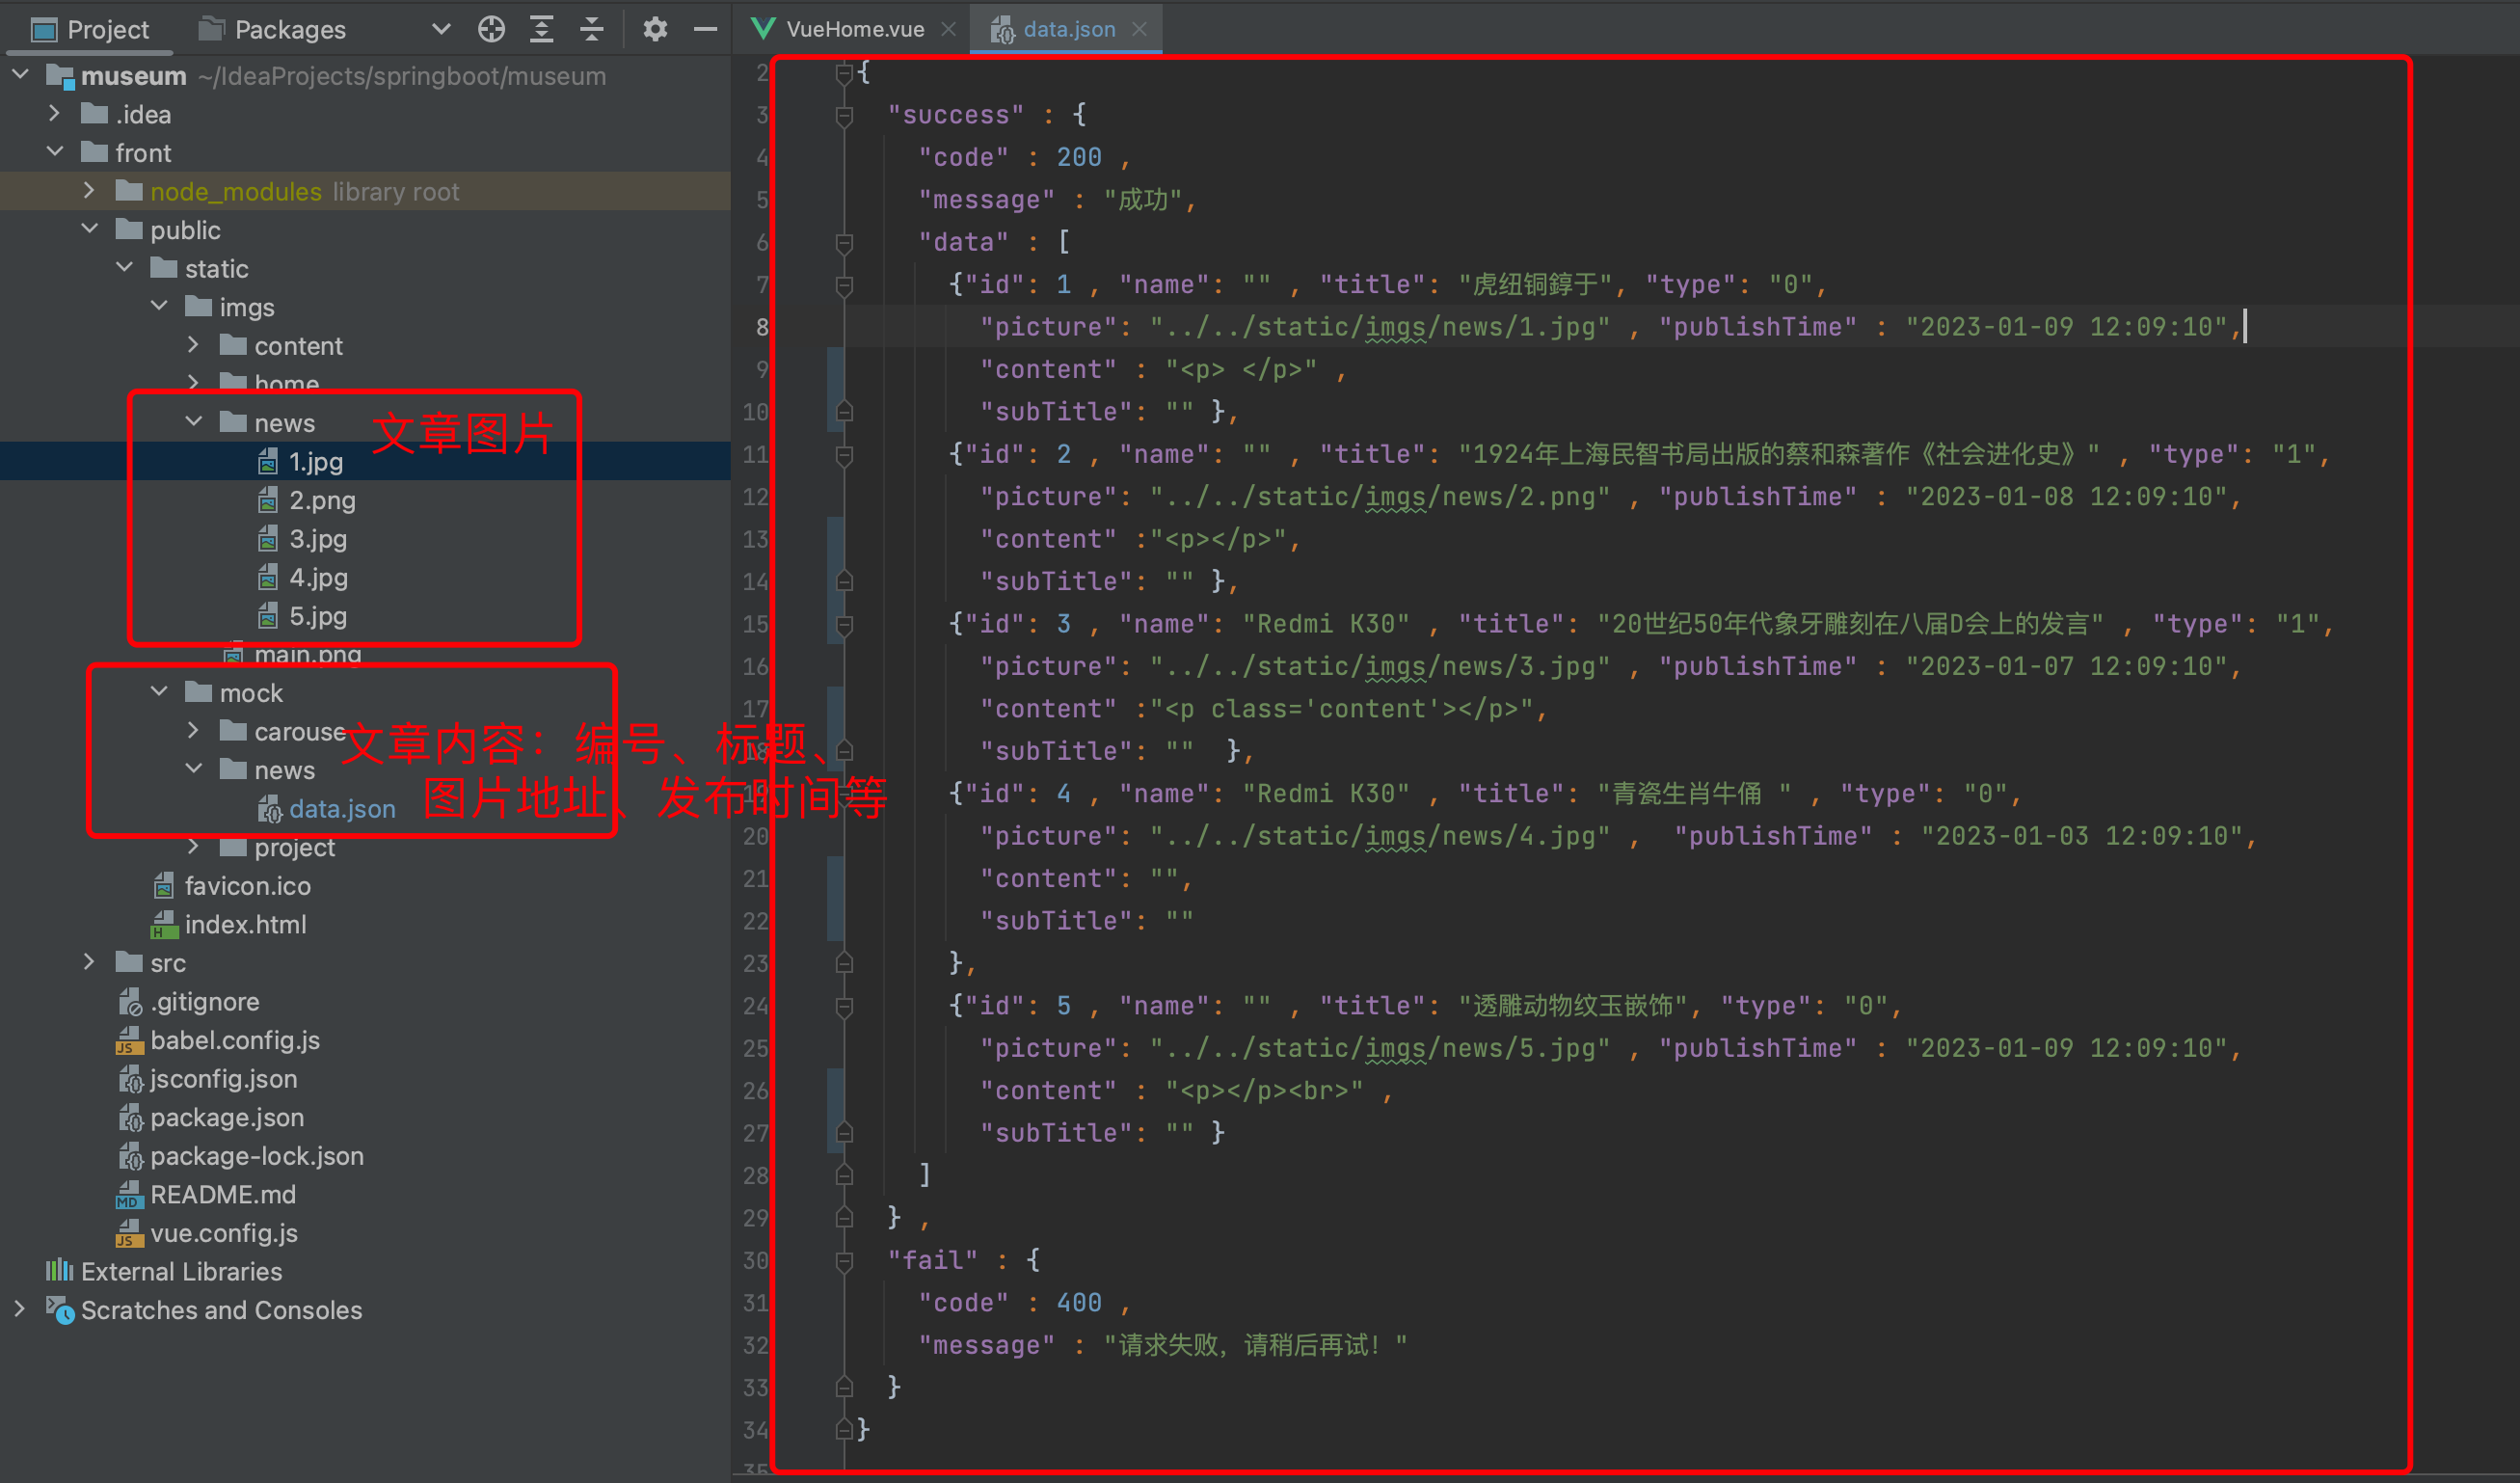Collapse the front folder
2520x1483 pixels.
point(55,152)
